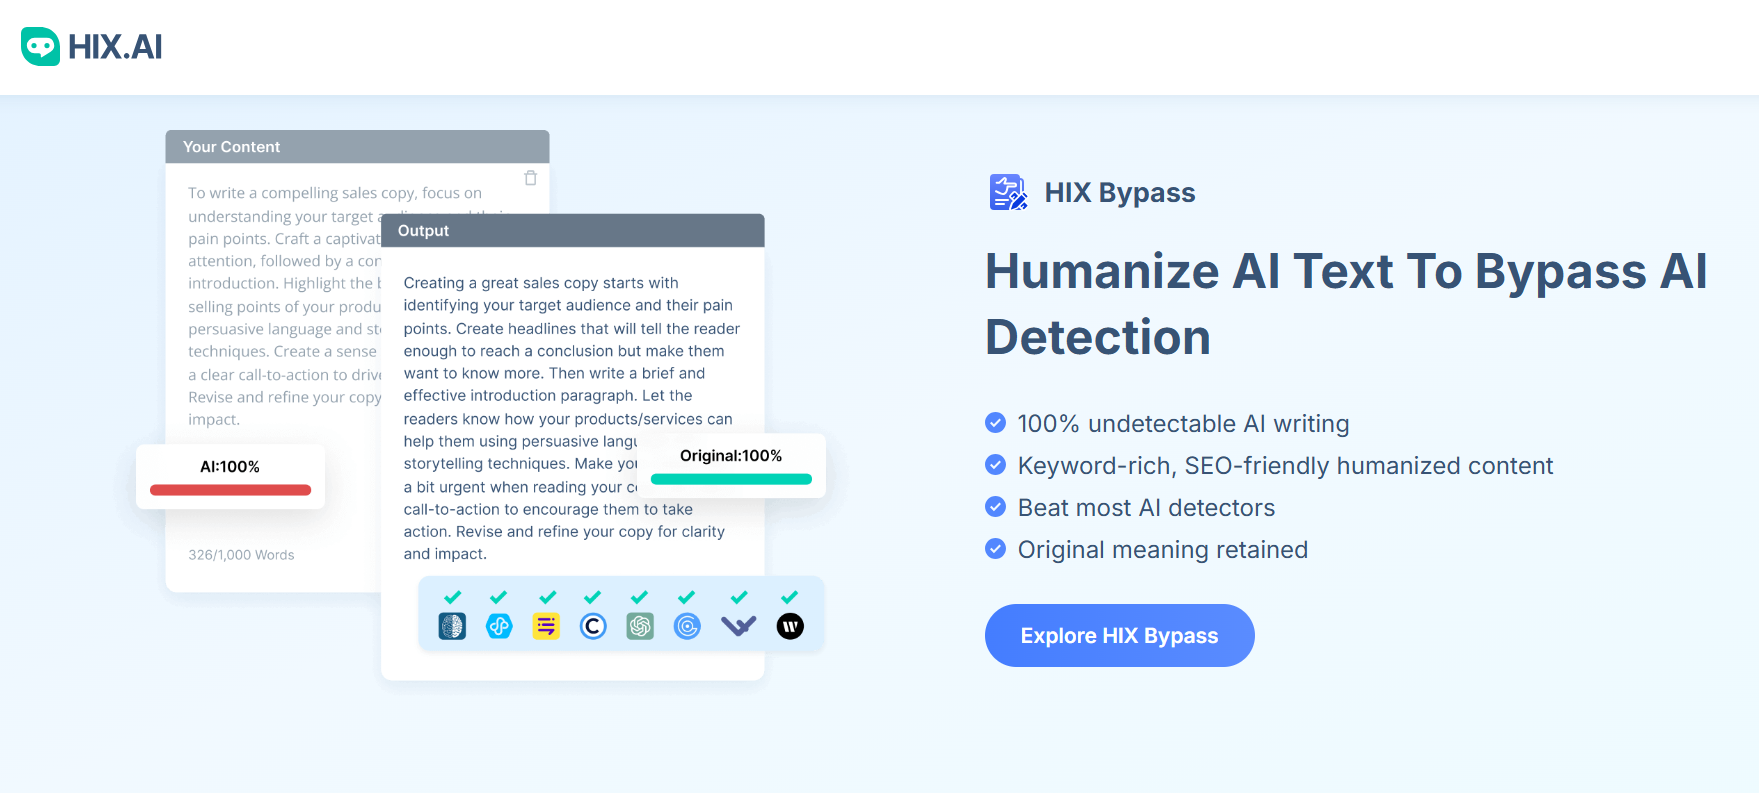Viewport: 1759px width, 793px height.
Task: Select the Output panel header
Action: (573, 231)
